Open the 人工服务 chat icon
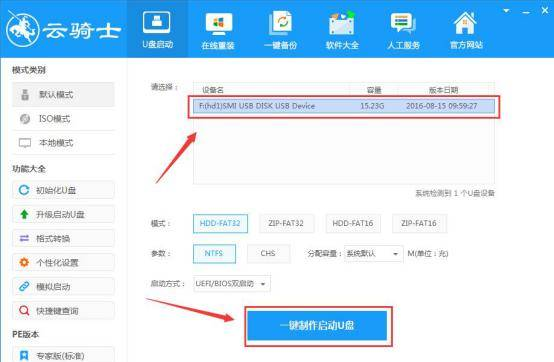Viewport: 554px width, 362px height. [403, 23]
